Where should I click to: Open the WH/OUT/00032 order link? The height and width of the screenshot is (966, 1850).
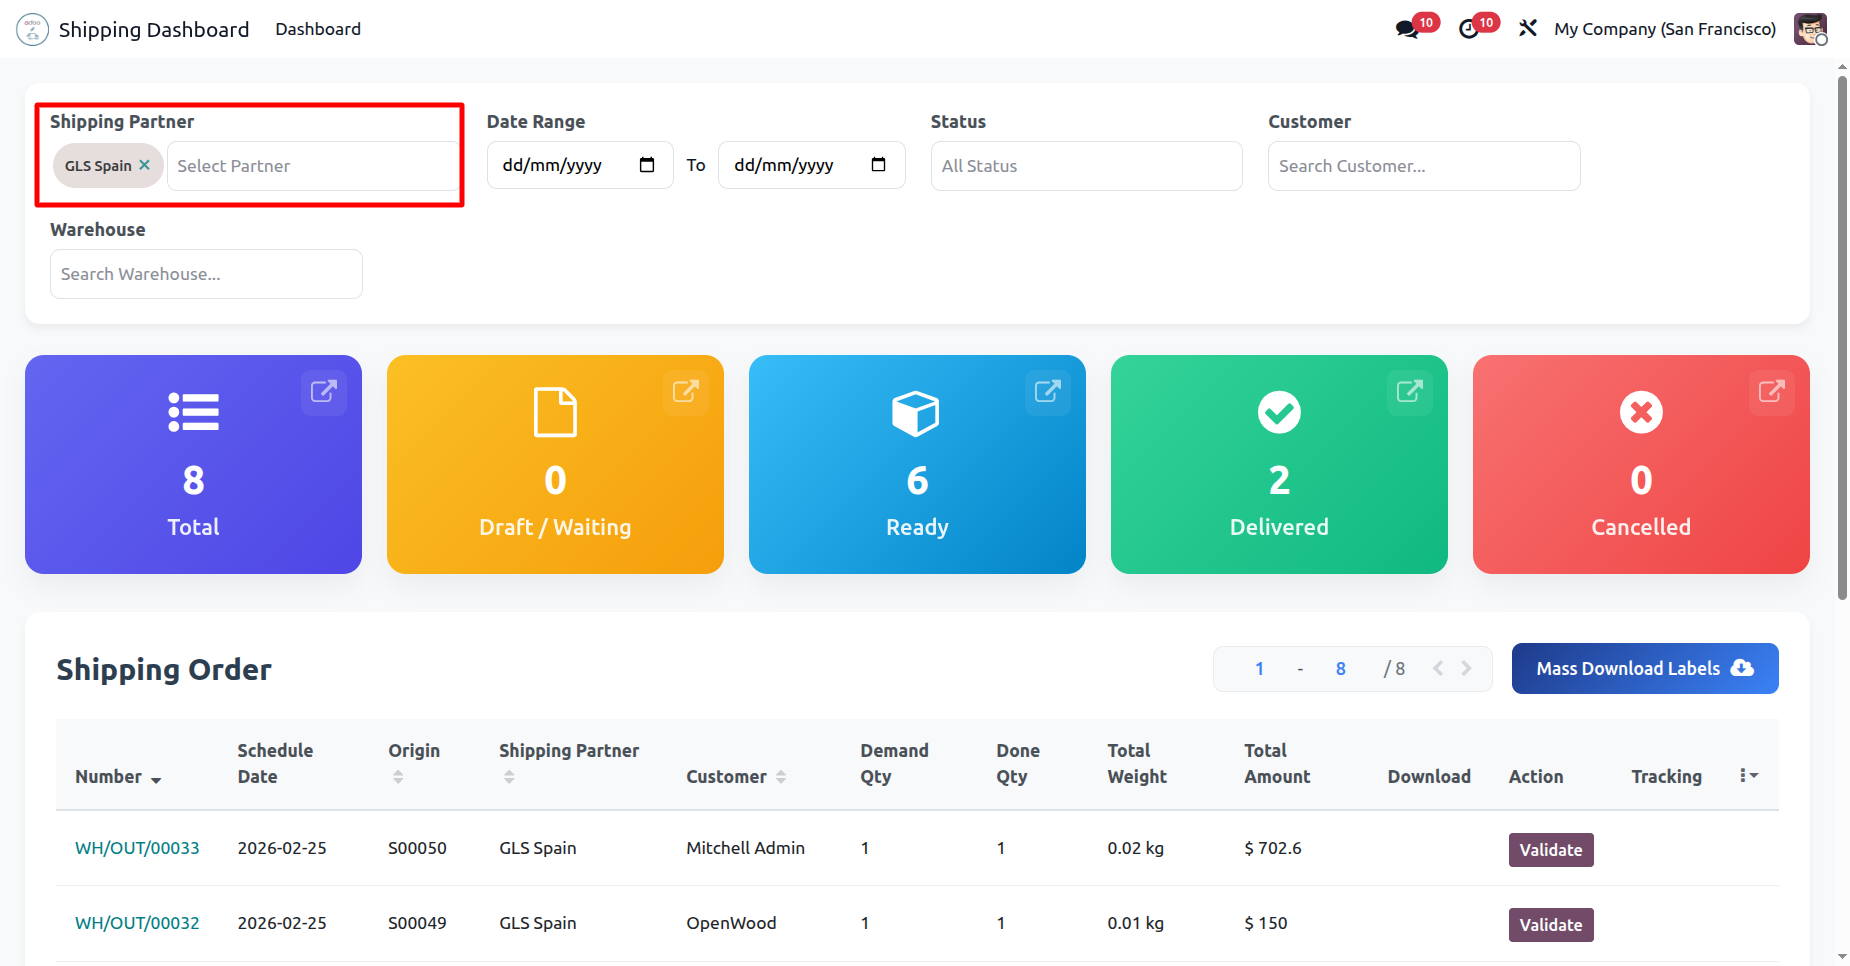point(137,923)
